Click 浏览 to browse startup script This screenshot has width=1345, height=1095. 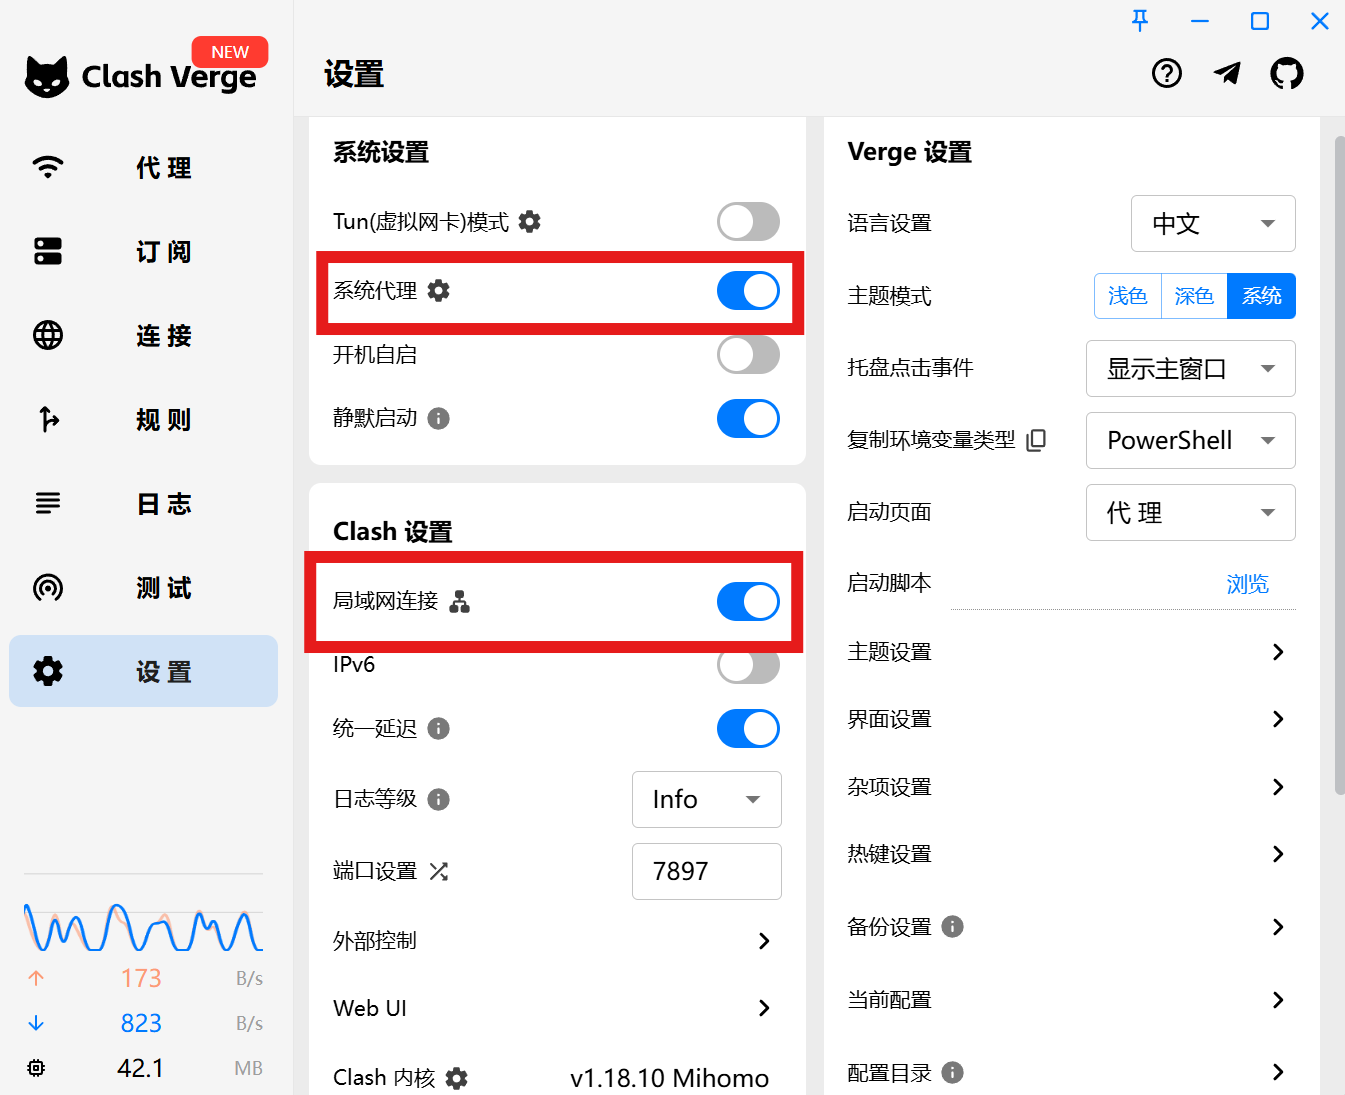(x=1248, y=584)
